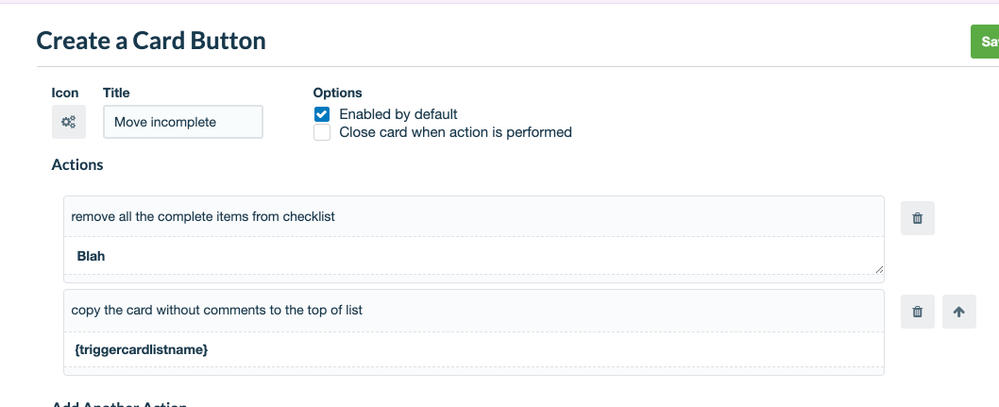
Task: Click the Title label above input
Action: click(116, 93)
